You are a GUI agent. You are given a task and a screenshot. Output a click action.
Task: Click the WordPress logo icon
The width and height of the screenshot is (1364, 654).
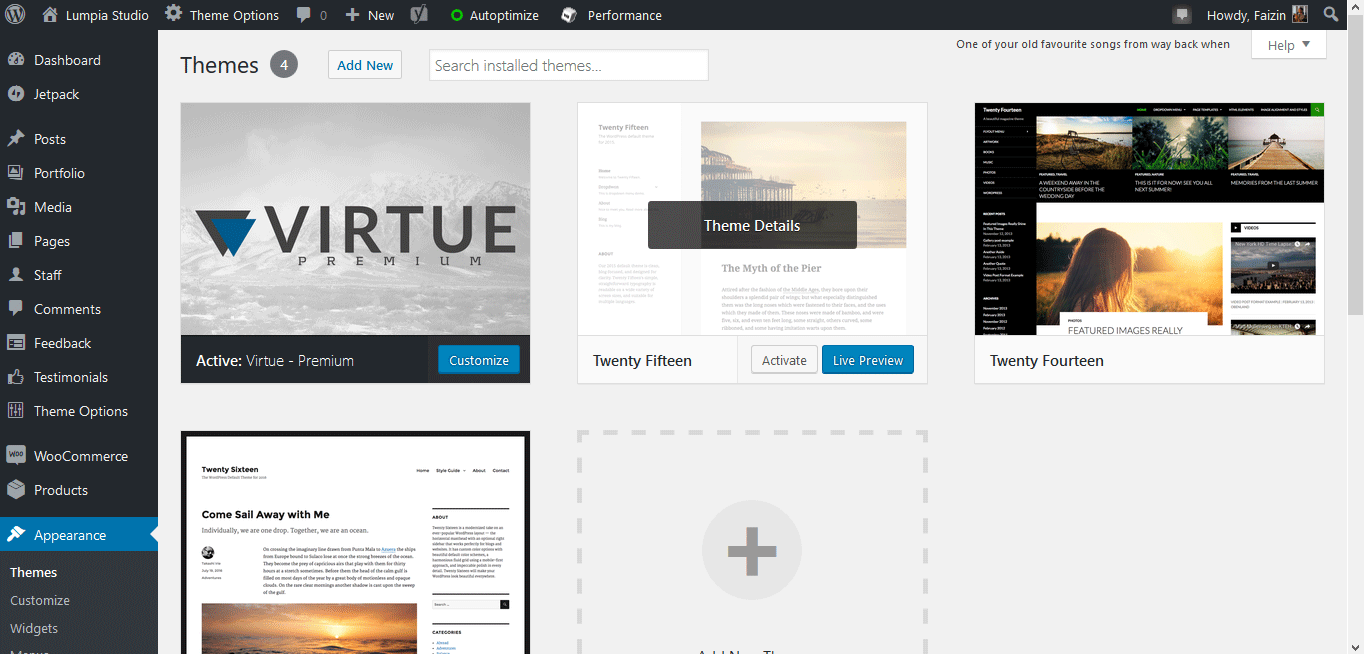(15, 15)
